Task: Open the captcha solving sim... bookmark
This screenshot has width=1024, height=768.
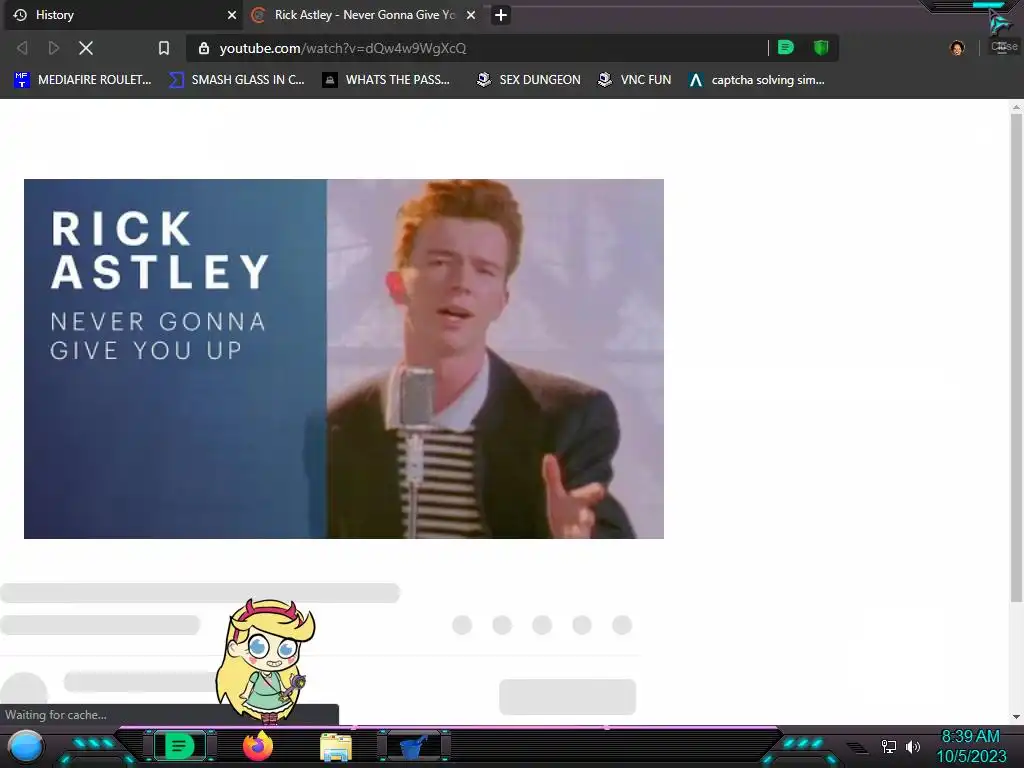Action: (757, 80)
